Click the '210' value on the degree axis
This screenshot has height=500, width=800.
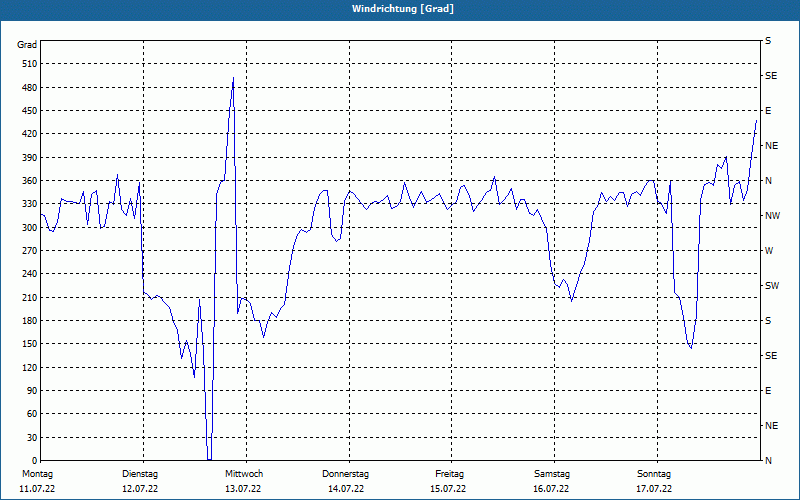click(30, 297)
